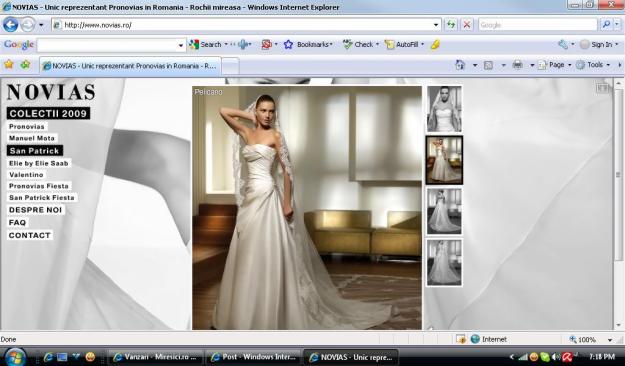Click the address bar showing novias.ro
The width and height of the screenshot is (625, 366).
point(242,25)
